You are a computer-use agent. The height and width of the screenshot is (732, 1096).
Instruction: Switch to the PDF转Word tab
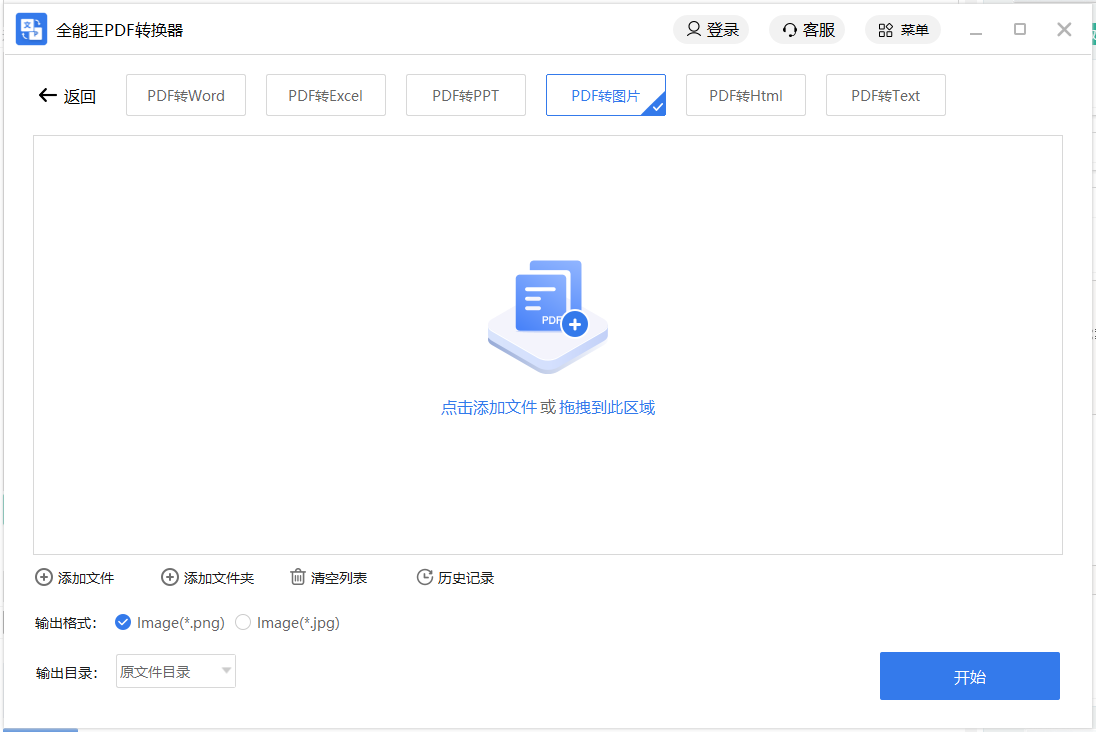pyautogui.click(x=185, y=94)
